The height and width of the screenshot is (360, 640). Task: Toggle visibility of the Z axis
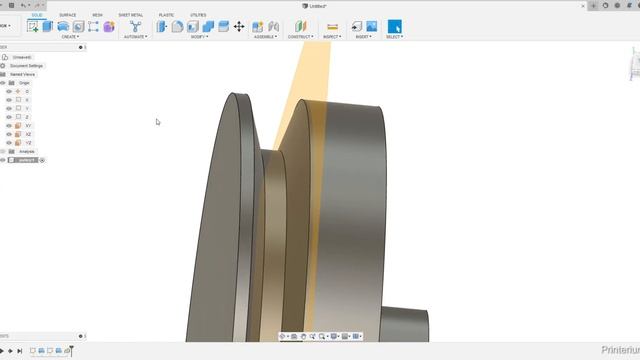point(9,117)
